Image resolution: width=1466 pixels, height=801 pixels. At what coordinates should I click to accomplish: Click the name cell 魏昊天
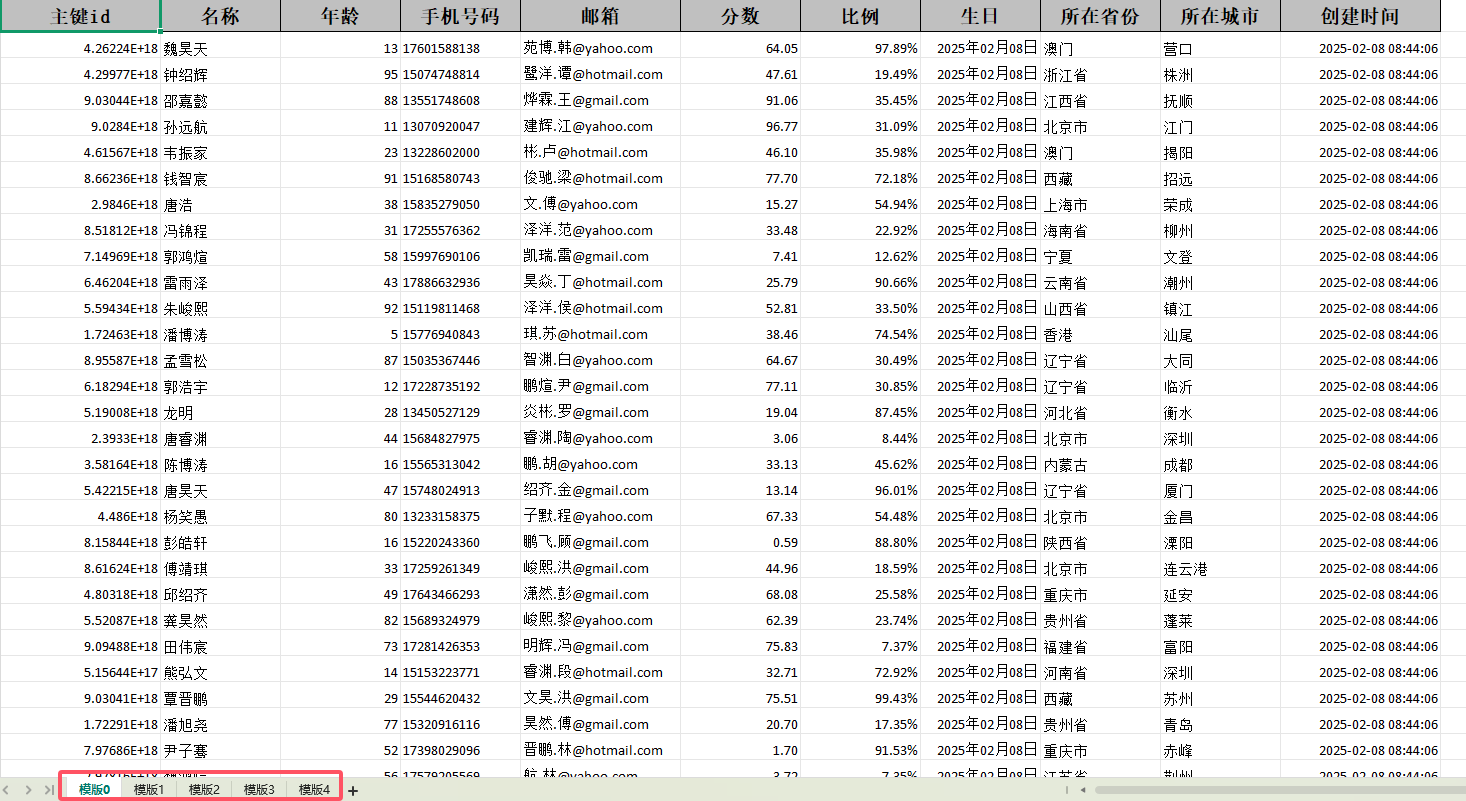[186, 48]
